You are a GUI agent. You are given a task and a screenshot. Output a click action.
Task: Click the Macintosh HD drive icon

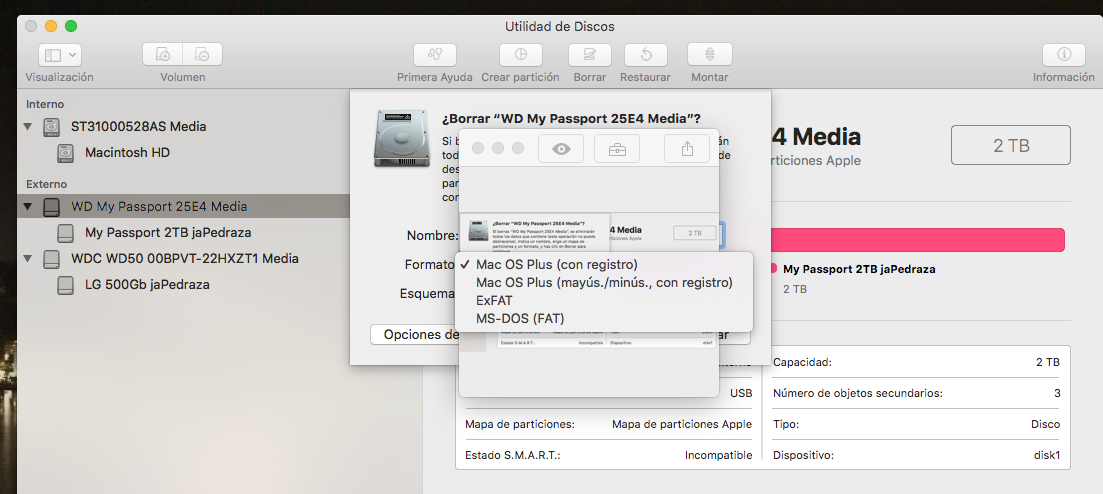[65, 153]
